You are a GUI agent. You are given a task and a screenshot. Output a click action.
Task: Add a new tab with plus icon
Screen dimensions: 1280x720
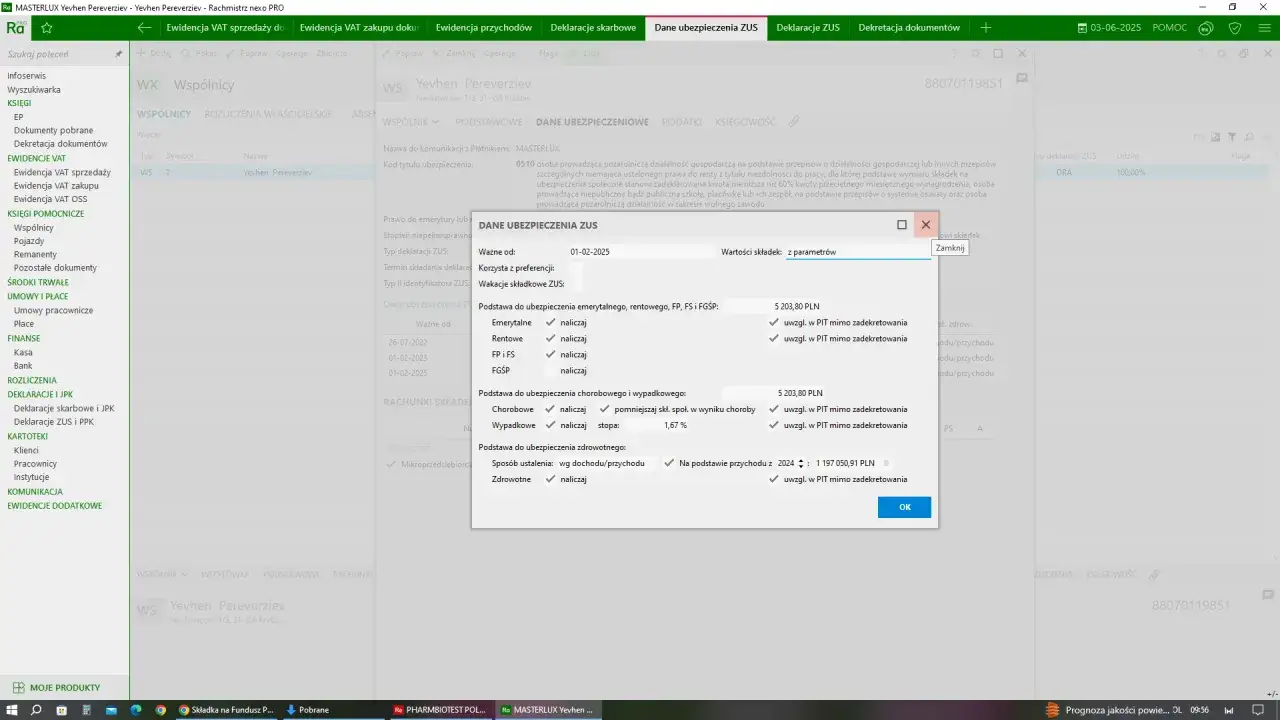(x=986, y=28)
